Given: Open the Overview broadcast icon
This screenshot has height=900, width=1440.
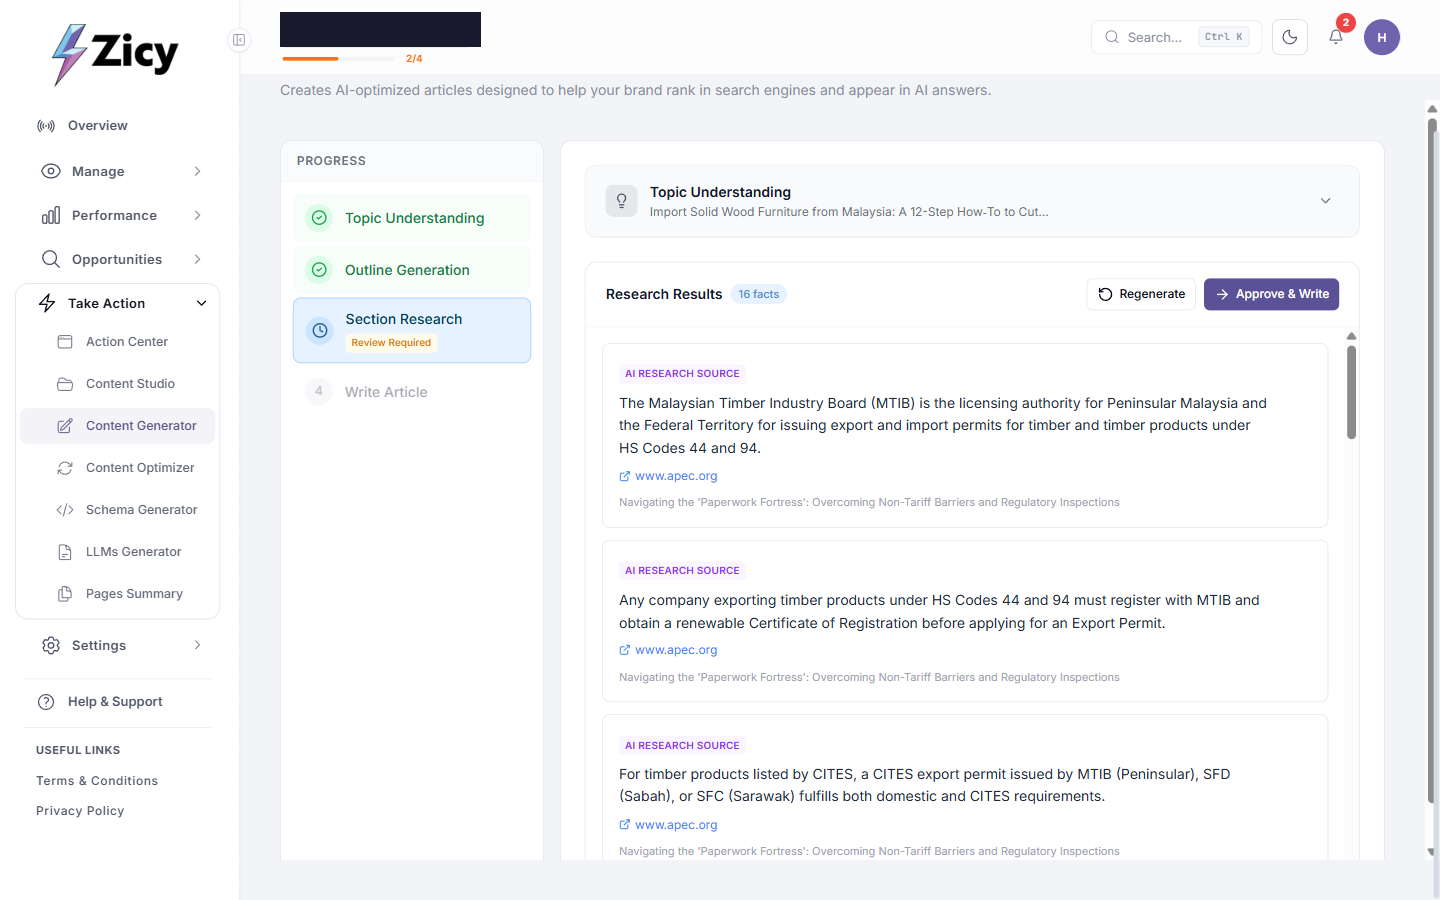Looking at the screenshot, I should point(46,126).
